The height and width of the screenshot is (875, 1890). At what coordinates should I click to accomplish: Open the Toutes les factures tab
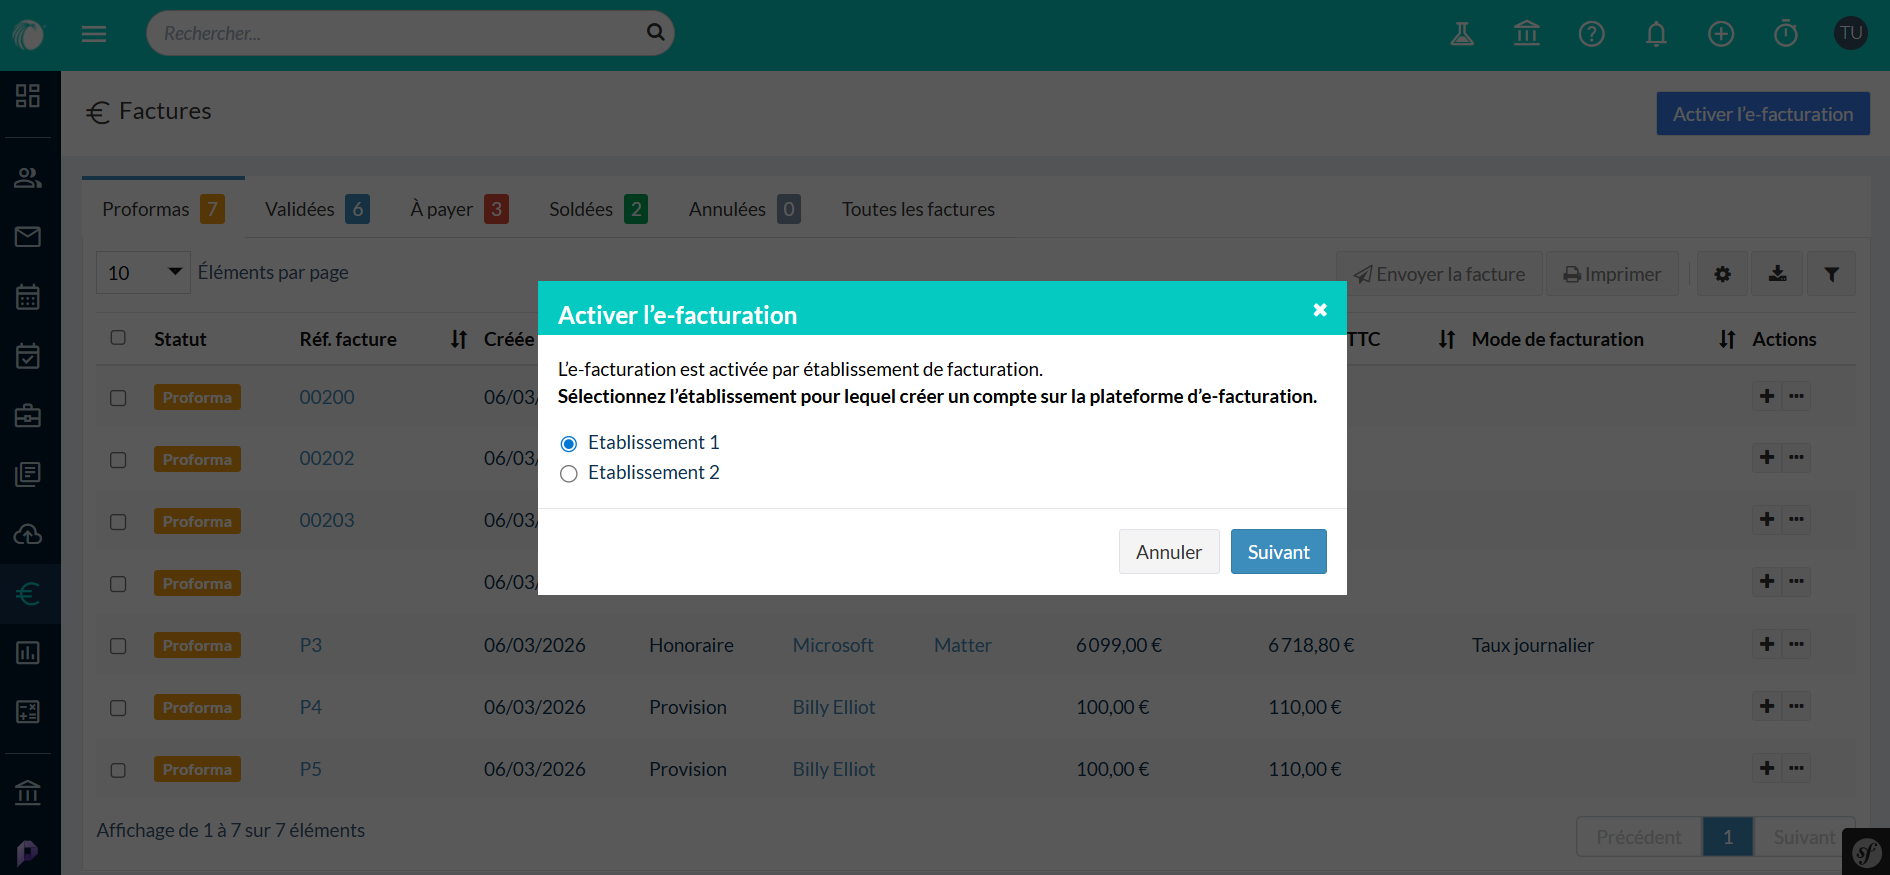918,209
